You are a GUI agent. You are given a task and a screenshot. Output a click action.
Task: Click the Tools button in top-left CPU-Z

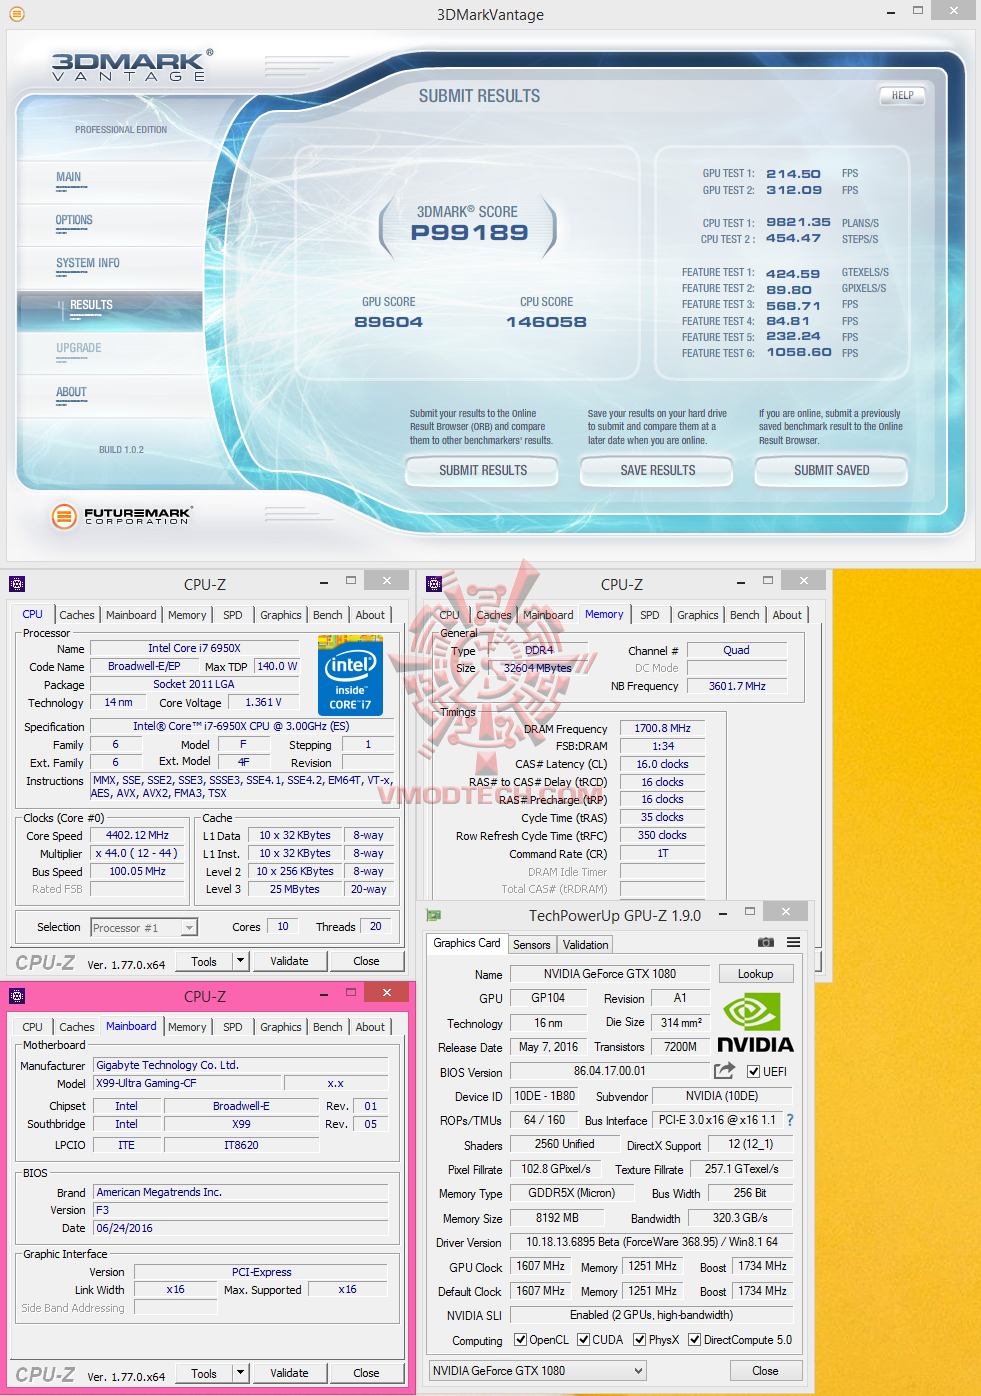(204, 961)
